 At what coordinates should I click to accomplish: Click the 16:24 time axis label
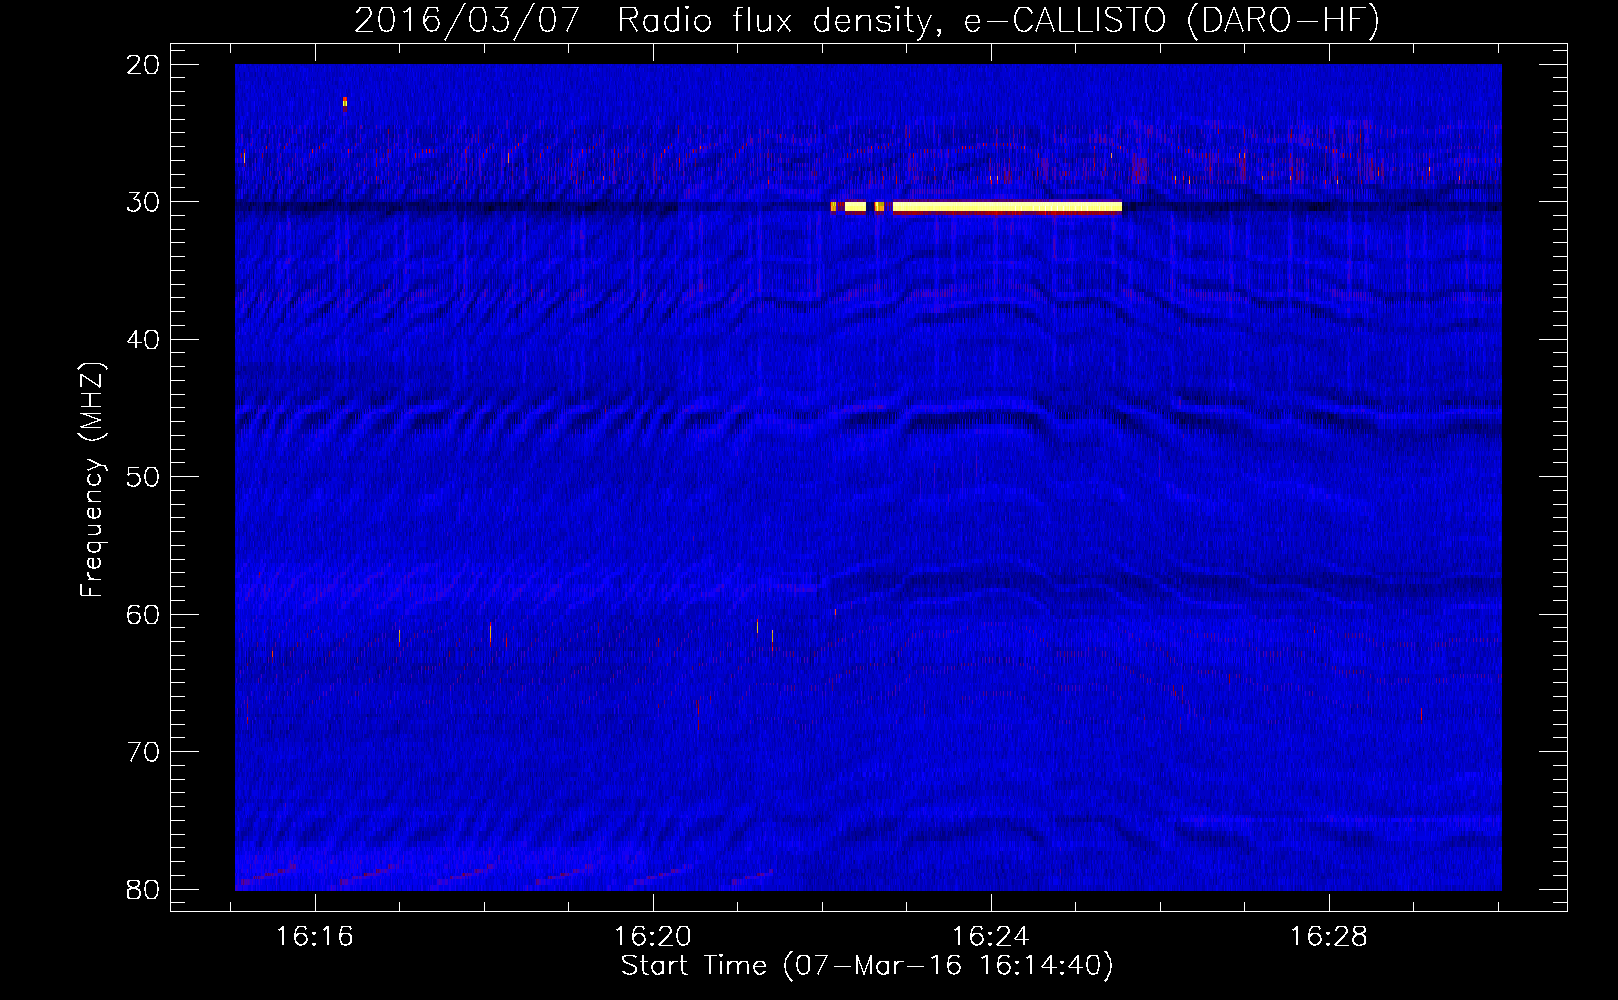click(x=991, y=937)
